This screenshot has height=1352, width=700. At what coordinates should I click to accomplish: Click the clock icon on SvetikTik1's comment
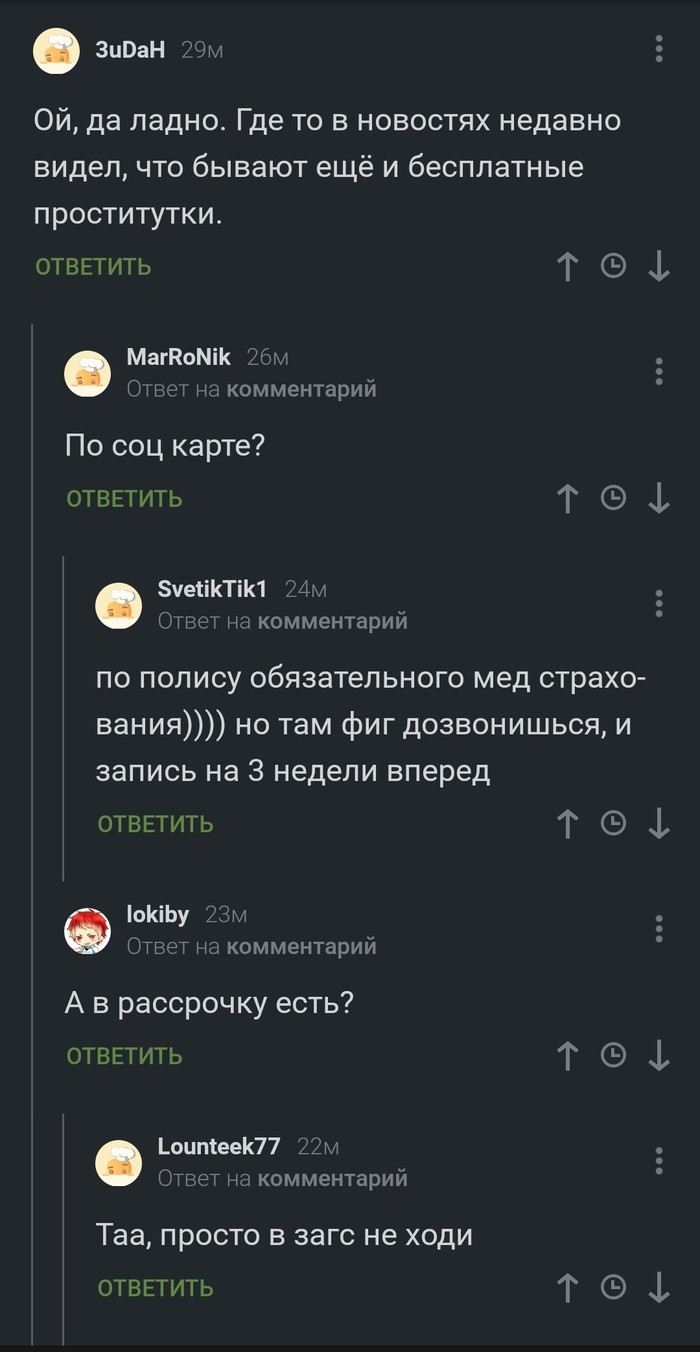coord(614,824)
